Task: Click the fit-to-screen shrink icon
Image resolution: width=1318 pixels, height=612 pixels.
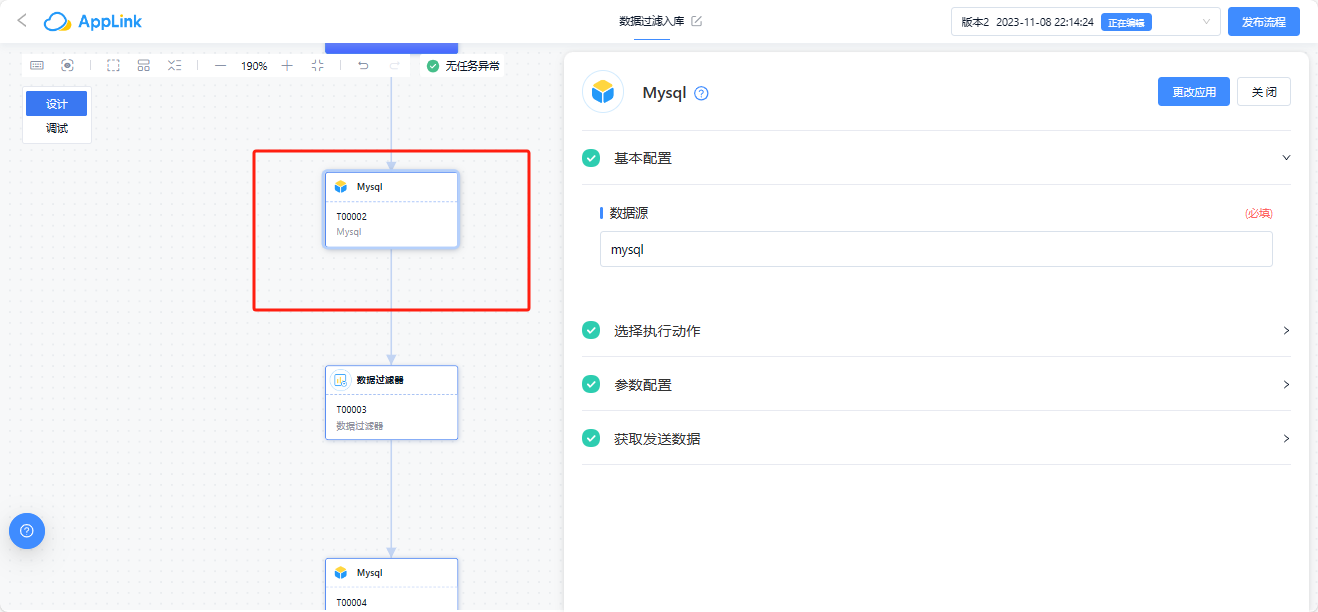Action: 317,65
